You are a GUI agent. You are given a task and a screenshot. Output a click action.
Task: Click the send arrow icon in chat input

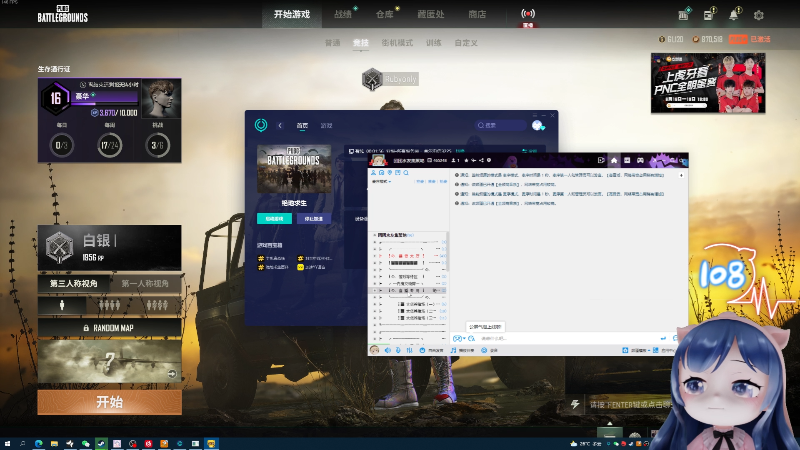[663, 338]
